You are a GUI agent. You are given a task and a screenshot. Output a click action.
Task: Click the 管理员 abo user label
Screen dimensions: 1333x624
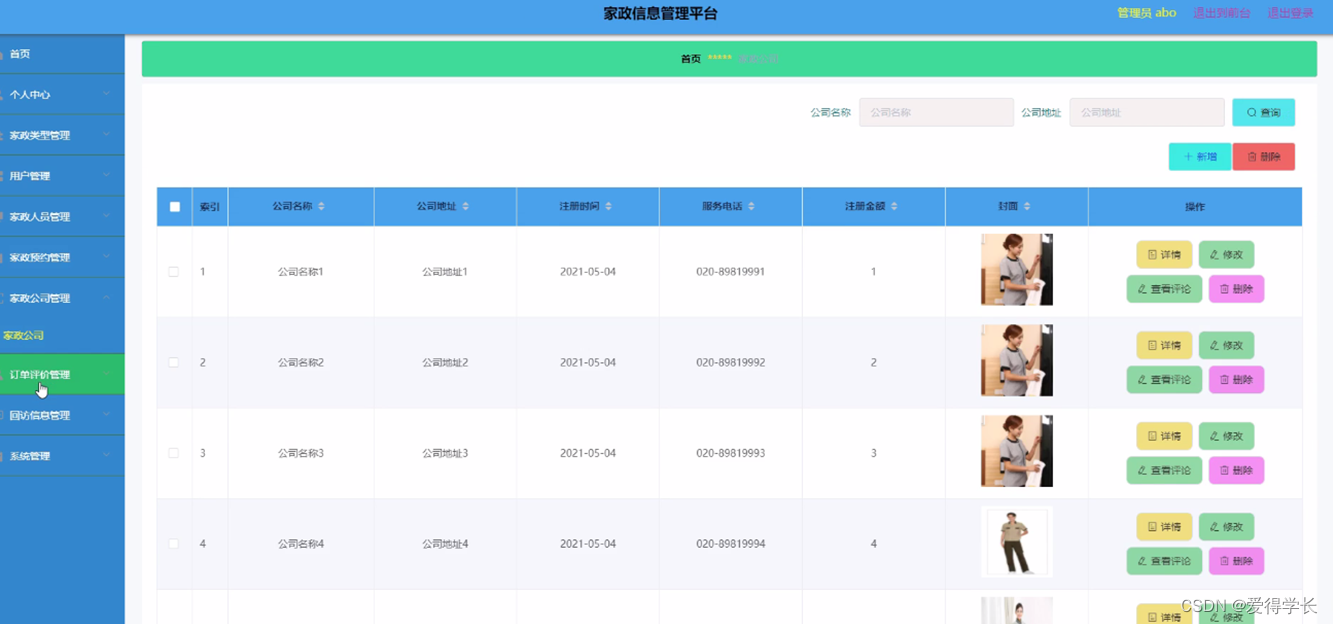pos(1146,13)
